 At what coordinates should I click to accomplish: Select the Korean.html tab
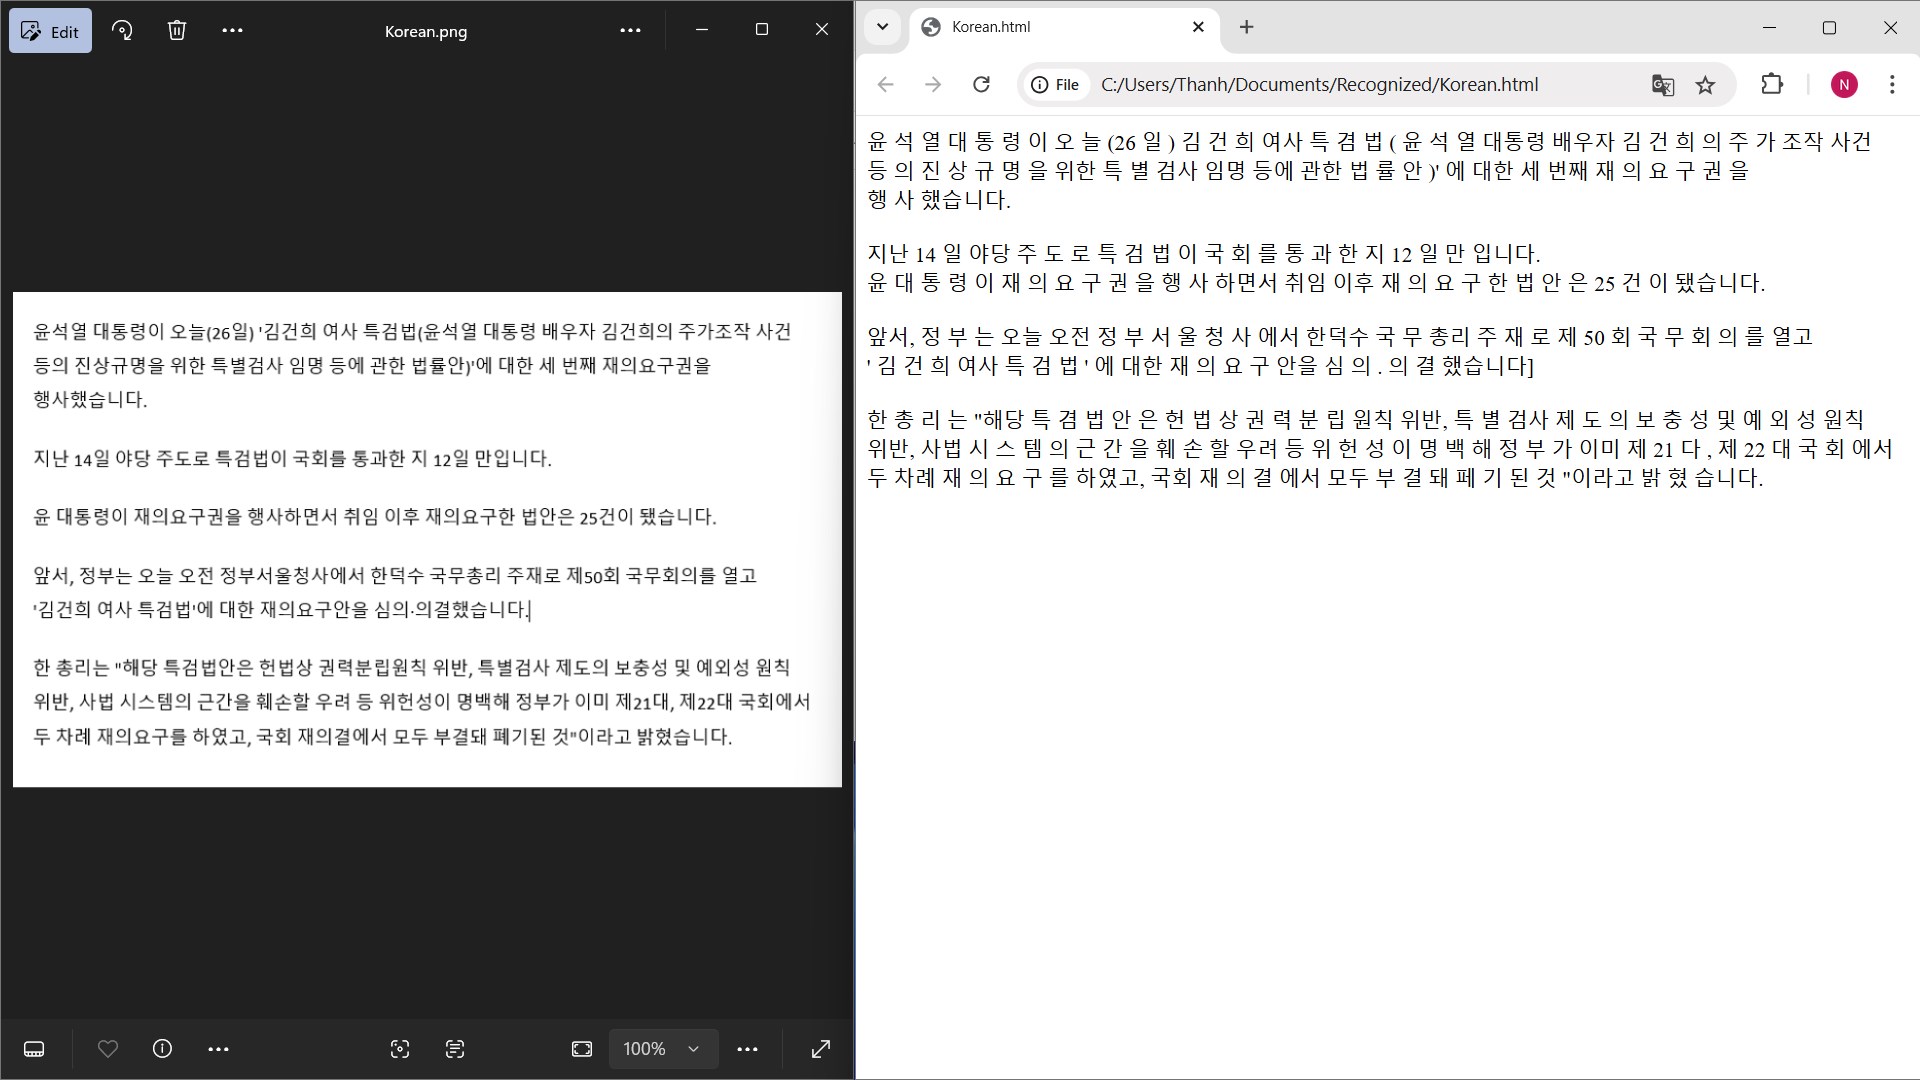[1064, 27]
